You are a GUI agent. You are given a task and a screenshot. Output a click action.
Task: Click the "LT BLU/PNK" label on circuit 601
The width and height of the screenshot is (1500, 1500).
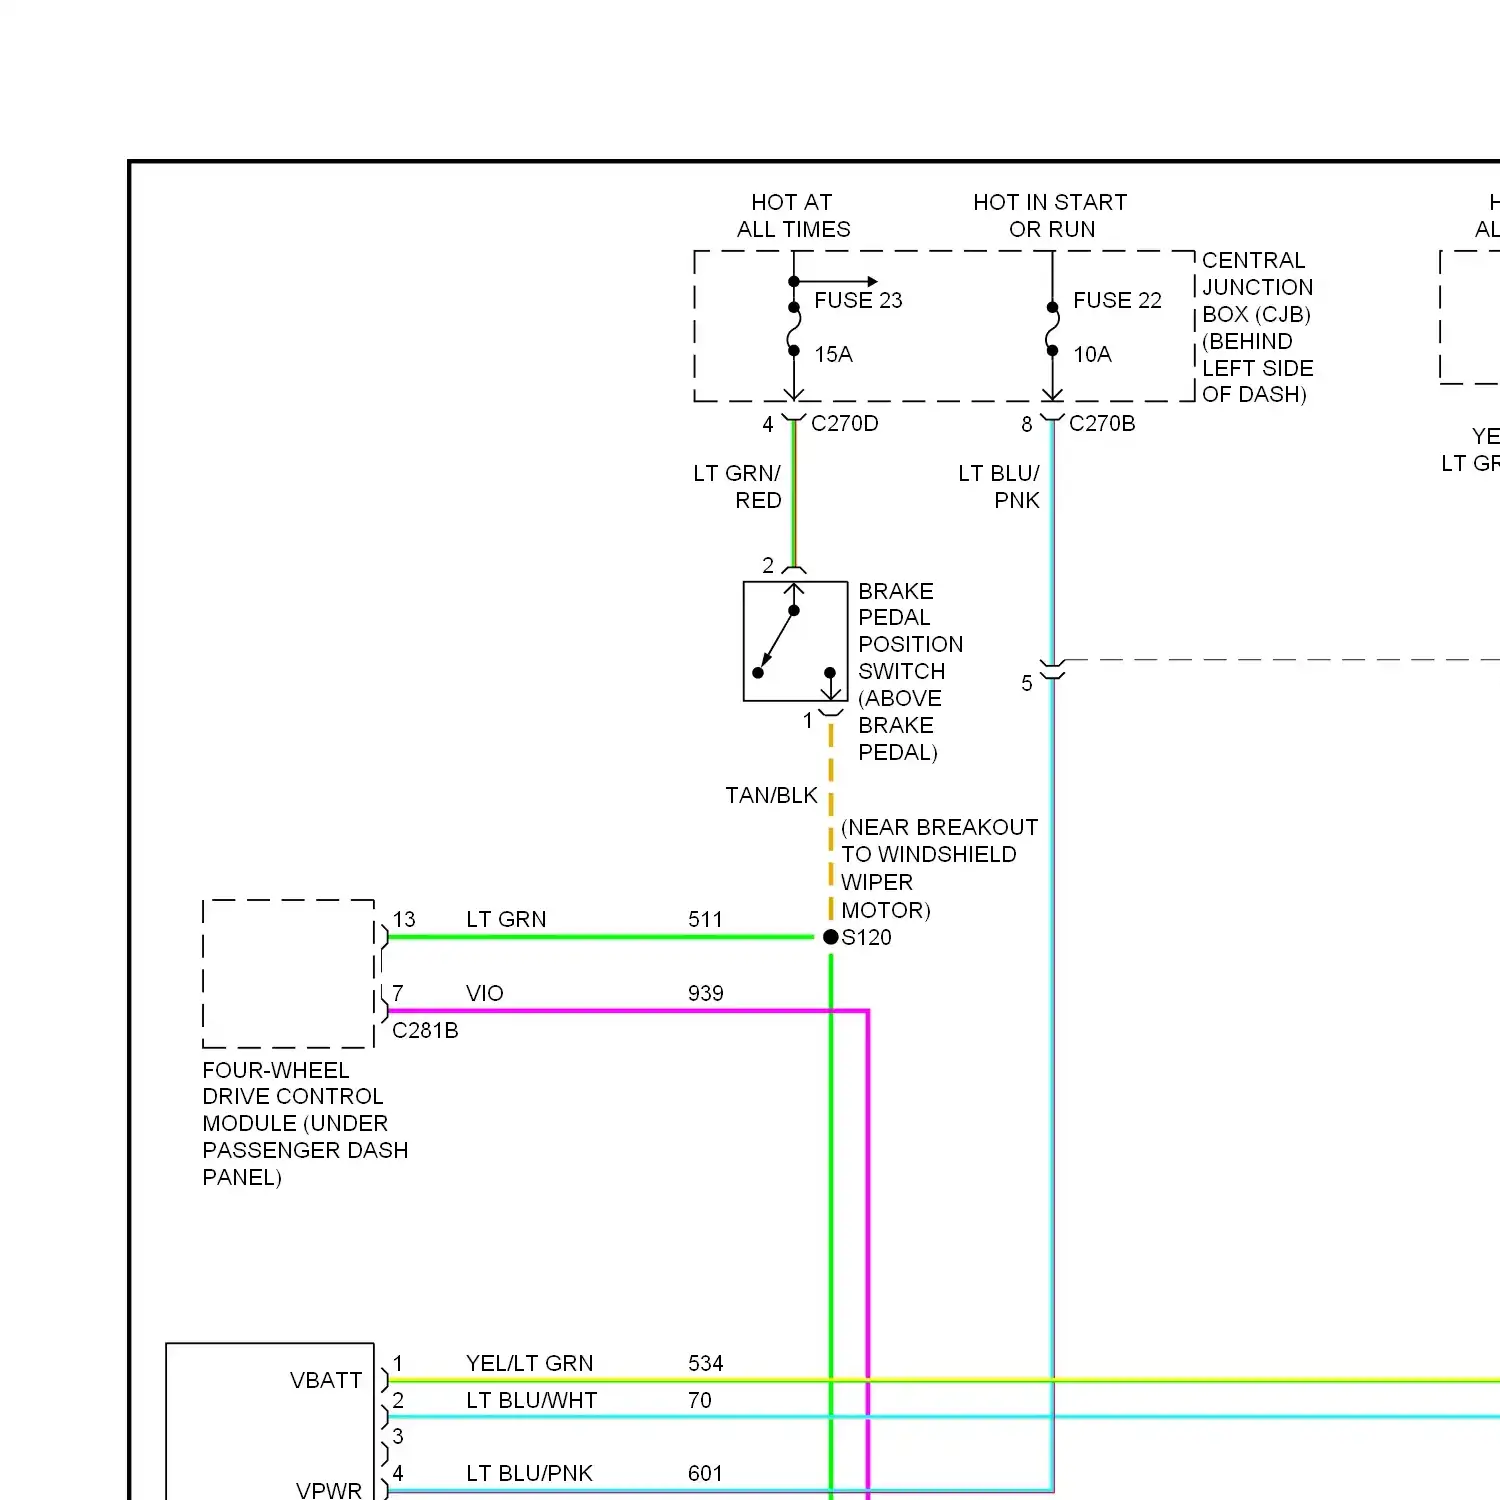[529, 1473]
